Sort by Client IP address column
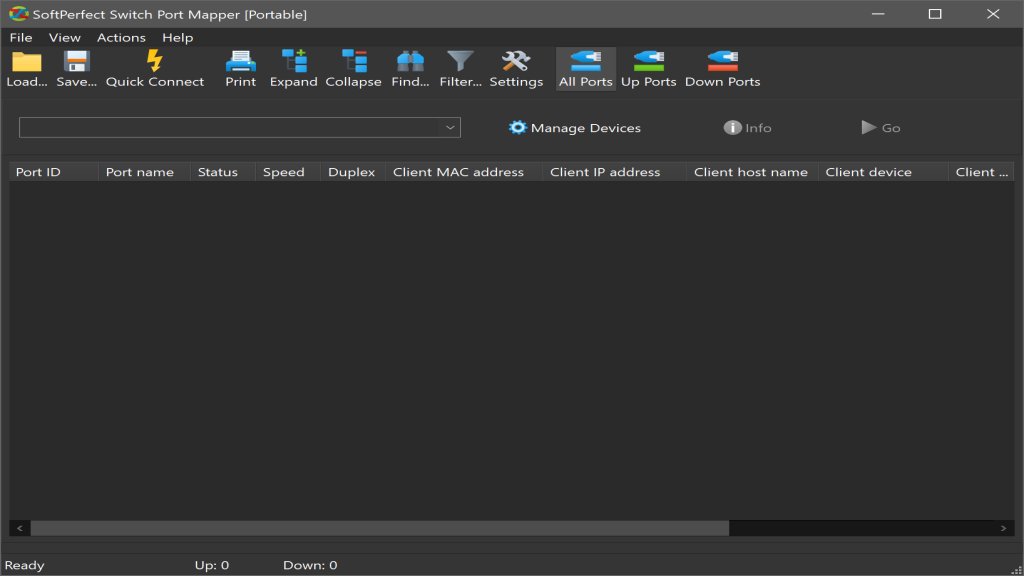This screenshot has width=1024, height=576. [615, 172]
